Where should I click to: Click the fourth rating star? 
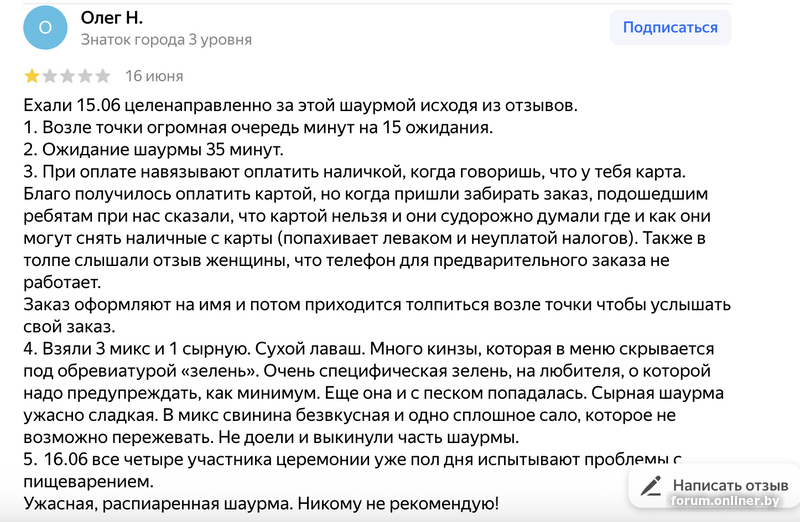coord(85,76)
